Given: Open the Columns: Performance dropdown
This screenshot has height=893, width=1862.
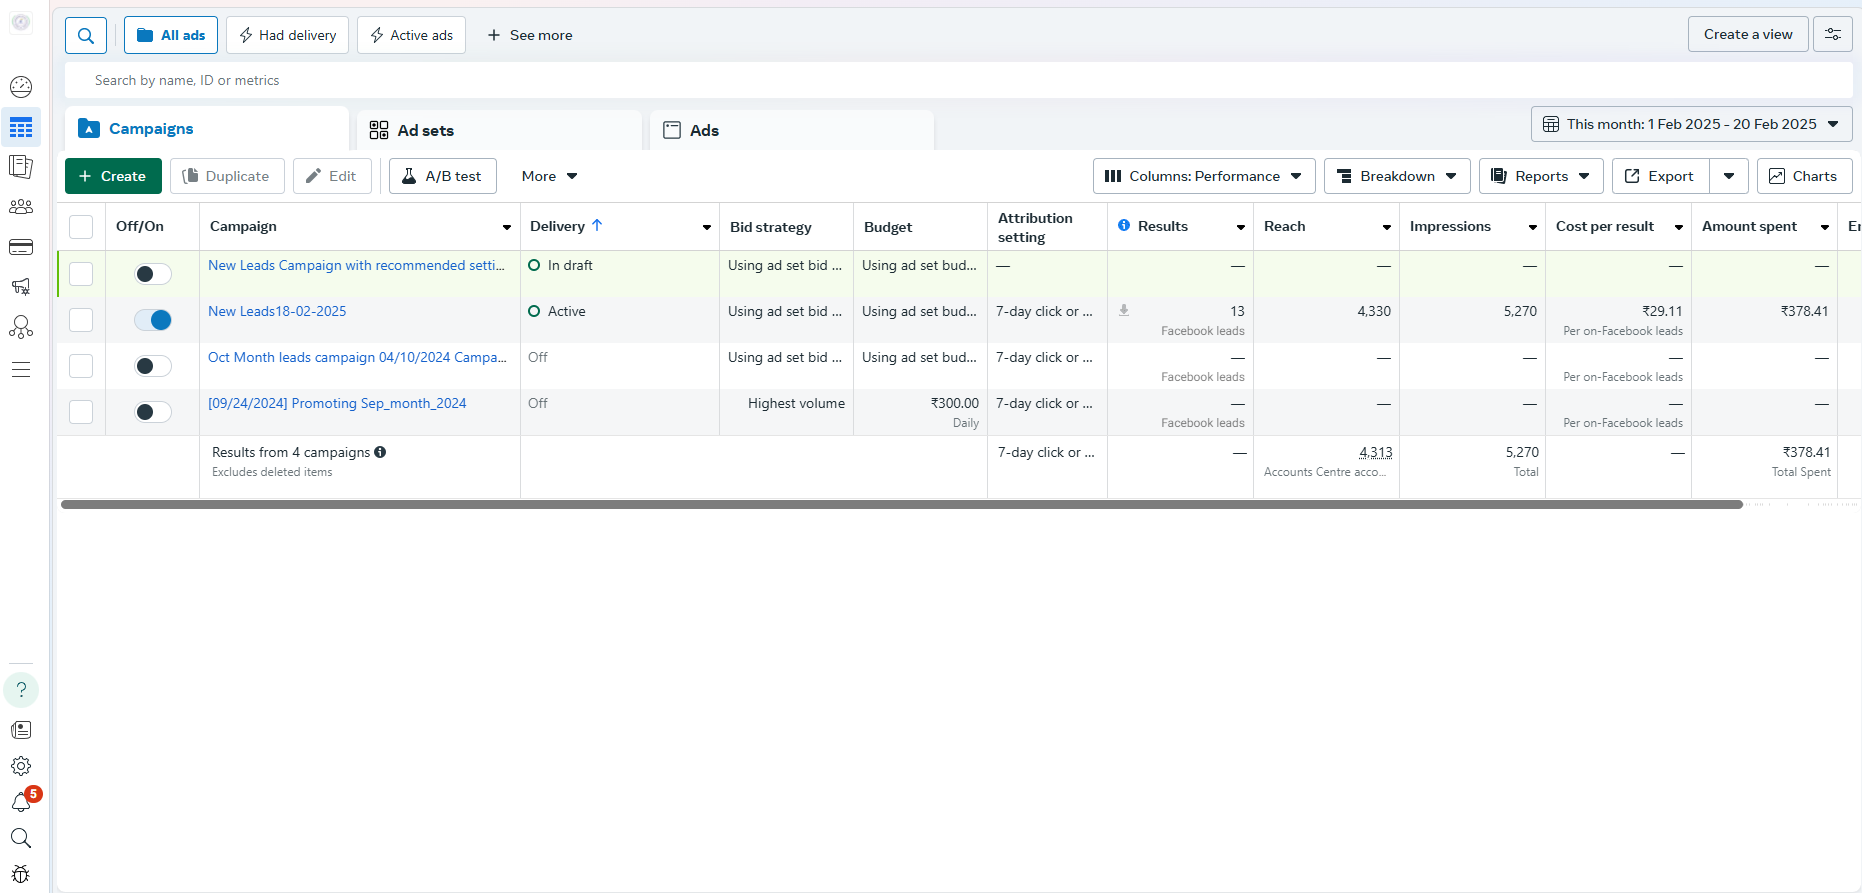Looking at the screenshot, I should 1203,176.
